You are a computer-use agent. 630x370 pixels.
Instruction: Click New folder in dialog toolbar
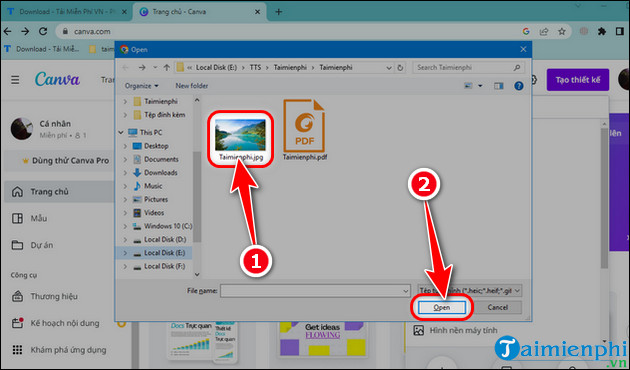click(192, 86)
